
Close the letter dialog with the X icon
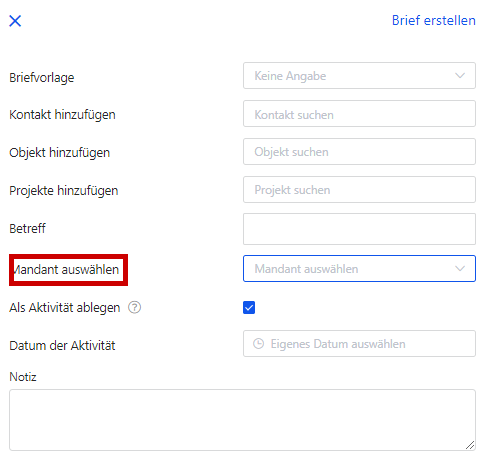[15, 21]
